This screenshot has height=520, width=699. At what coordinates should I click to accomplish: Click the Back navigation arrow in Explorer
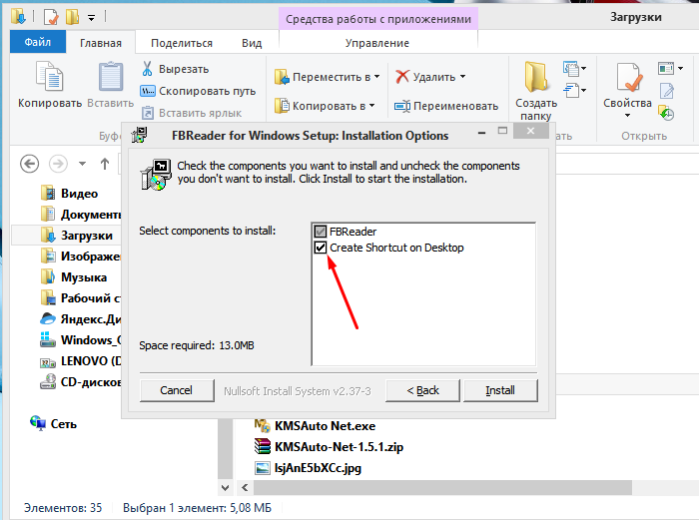(x=29, y=164)
